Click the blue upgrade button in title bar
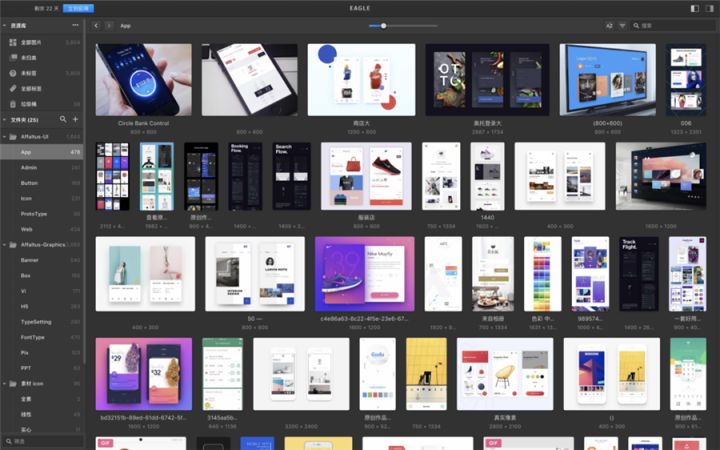 (x=79, y=8)
